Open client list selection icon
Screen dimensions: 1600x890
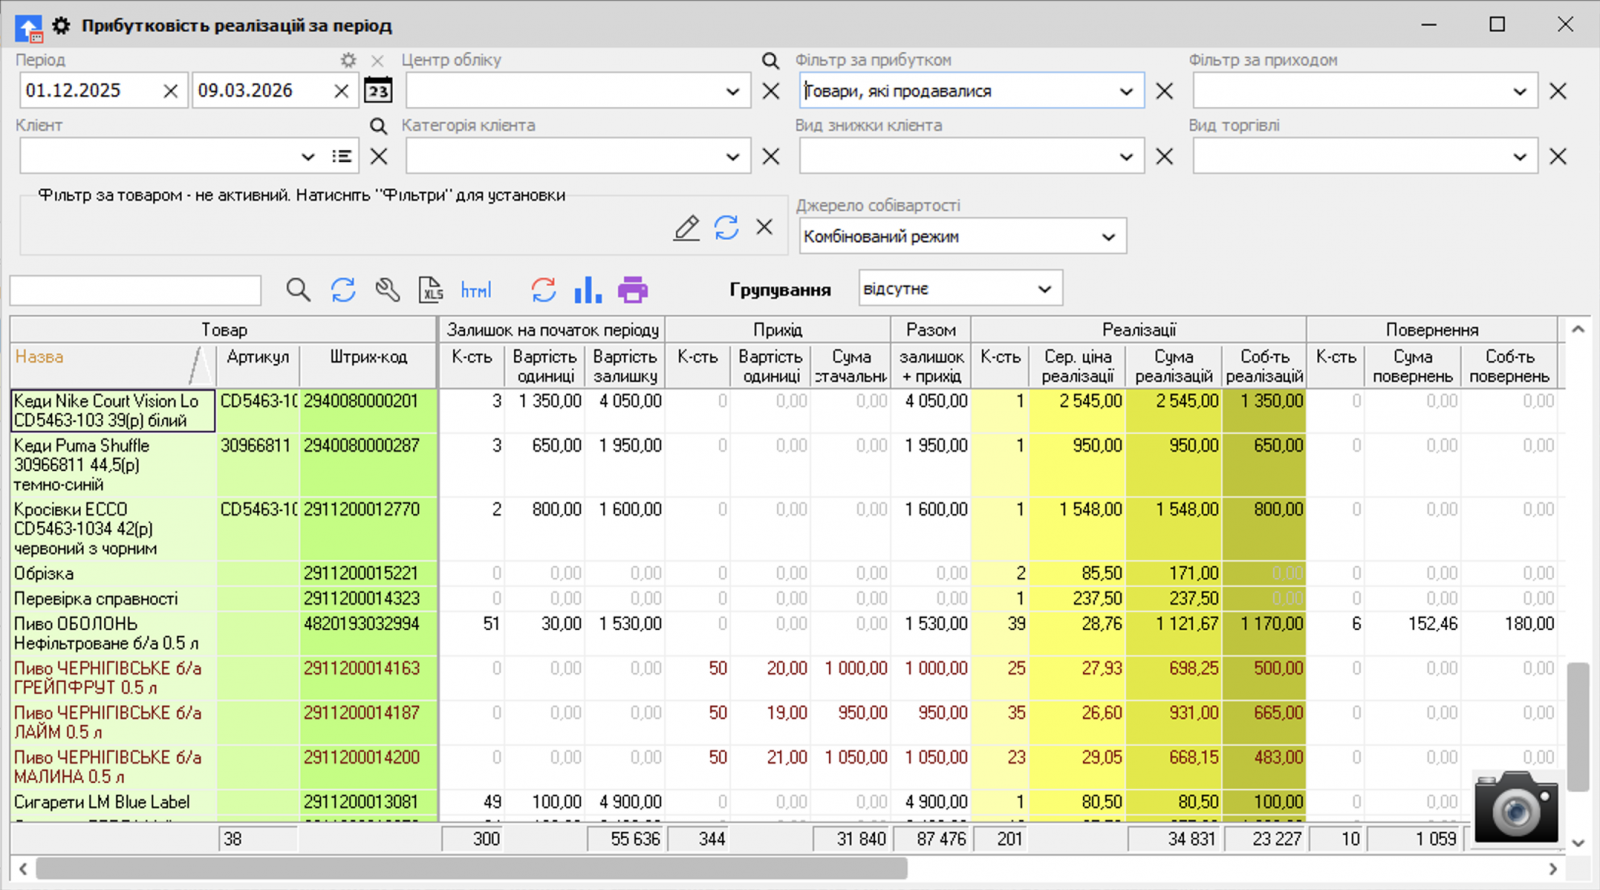tap(342, 156)
